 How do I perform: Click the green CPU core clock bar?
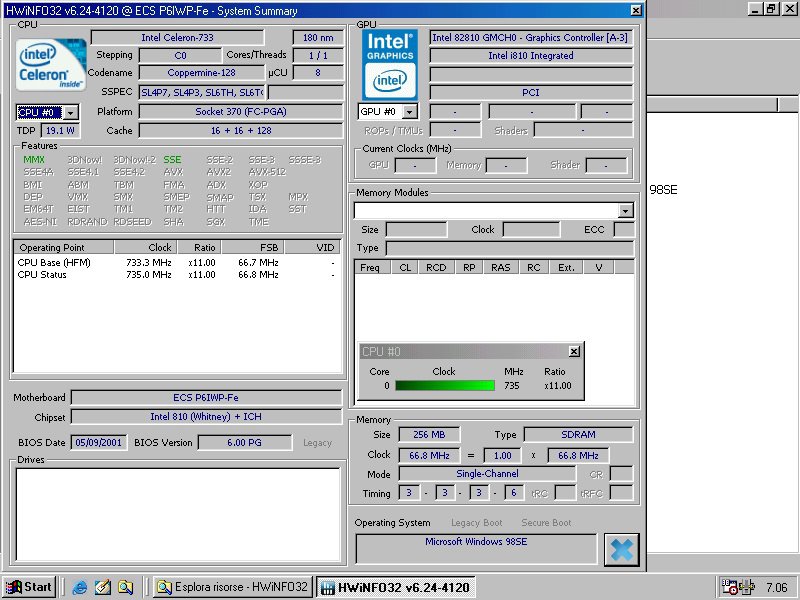click(444, 385)
